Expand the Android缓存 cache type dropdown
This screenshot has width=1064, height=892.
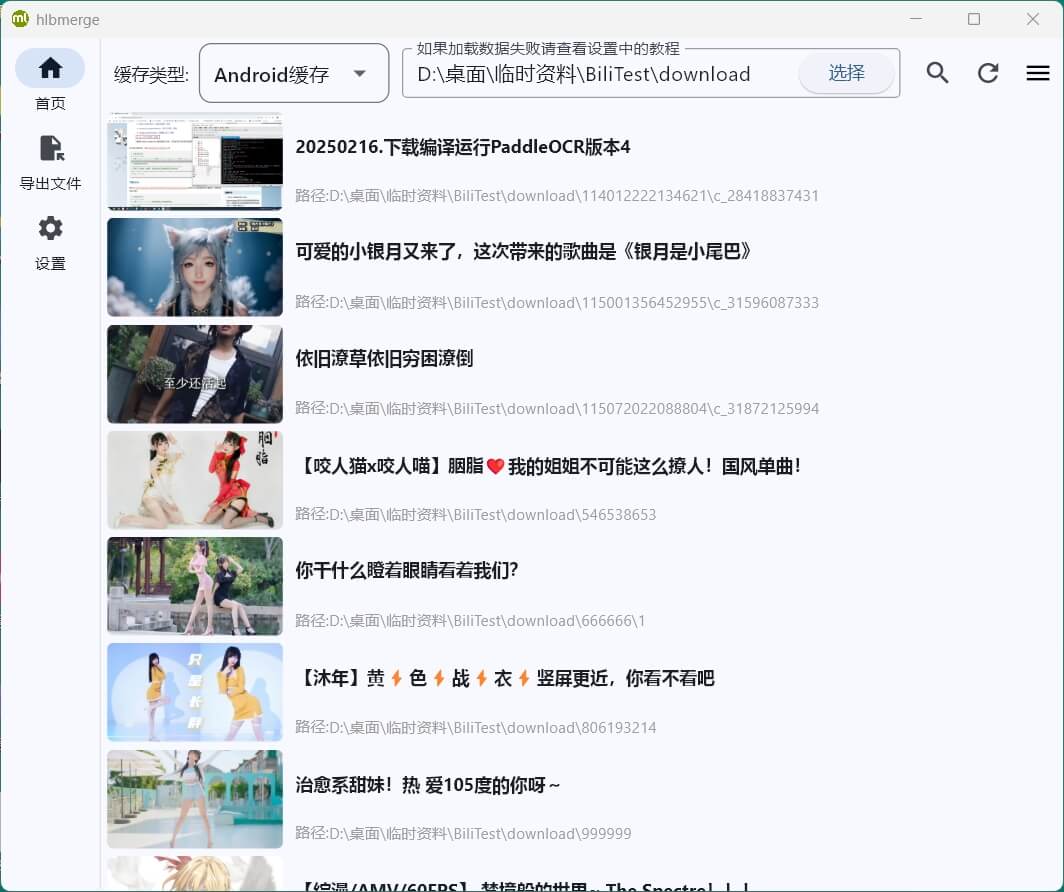point(294,73)
